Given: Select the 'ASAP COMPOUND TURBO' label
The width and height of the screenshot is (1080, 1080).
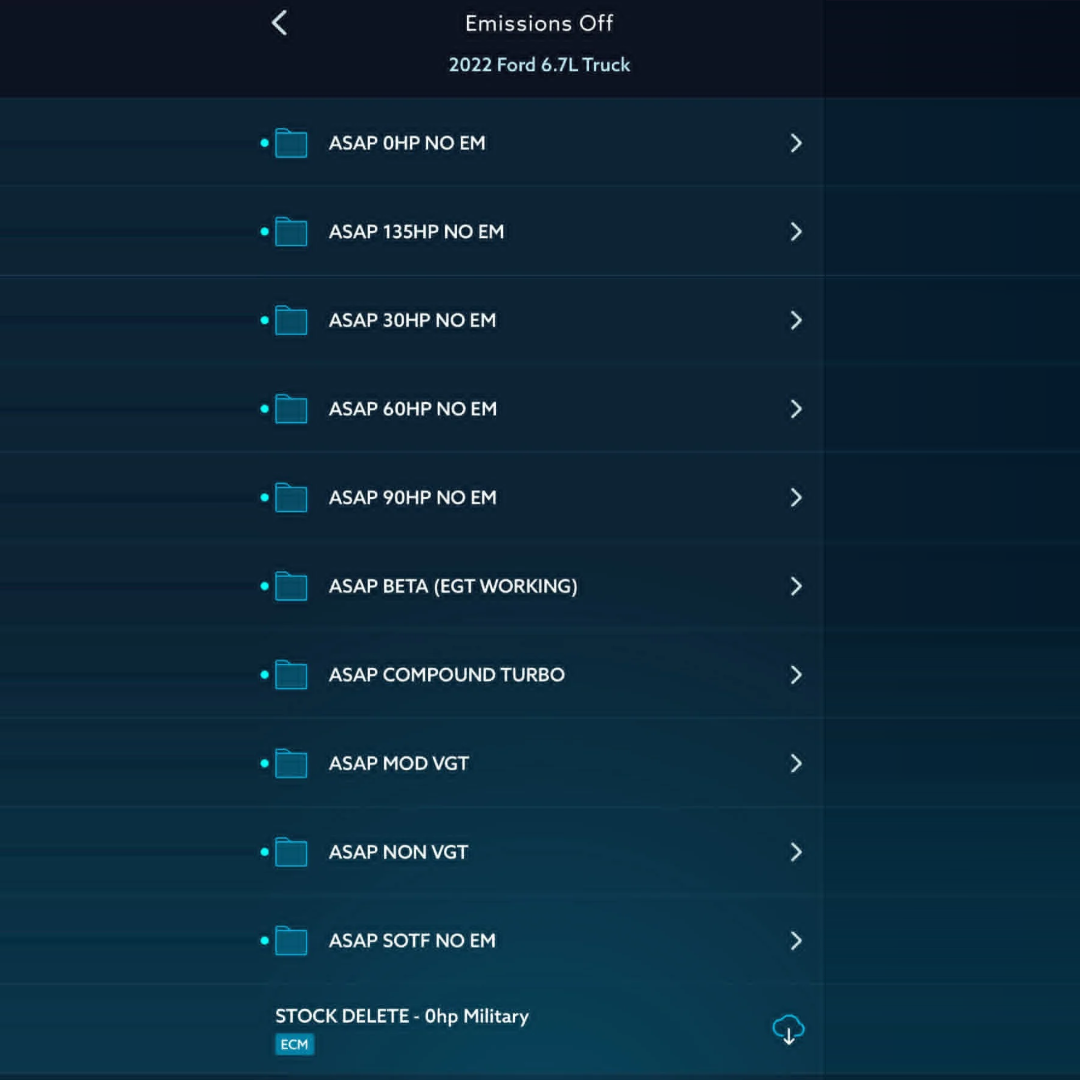Looking at the screenshot, I should [x=447, y=675].
